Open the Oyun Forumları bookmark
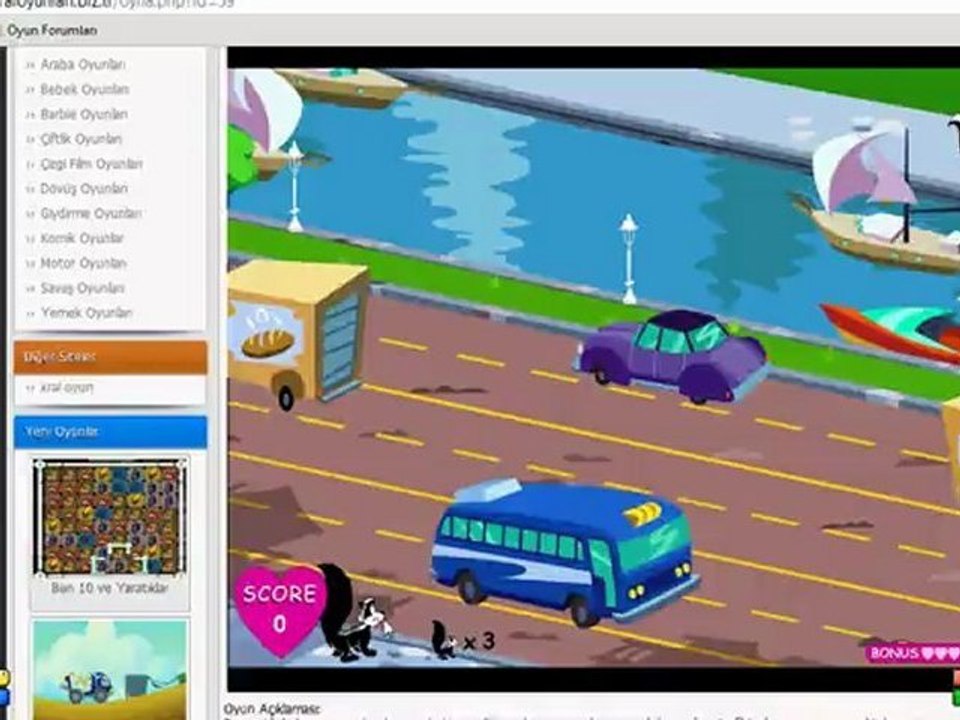 [51, 30]
